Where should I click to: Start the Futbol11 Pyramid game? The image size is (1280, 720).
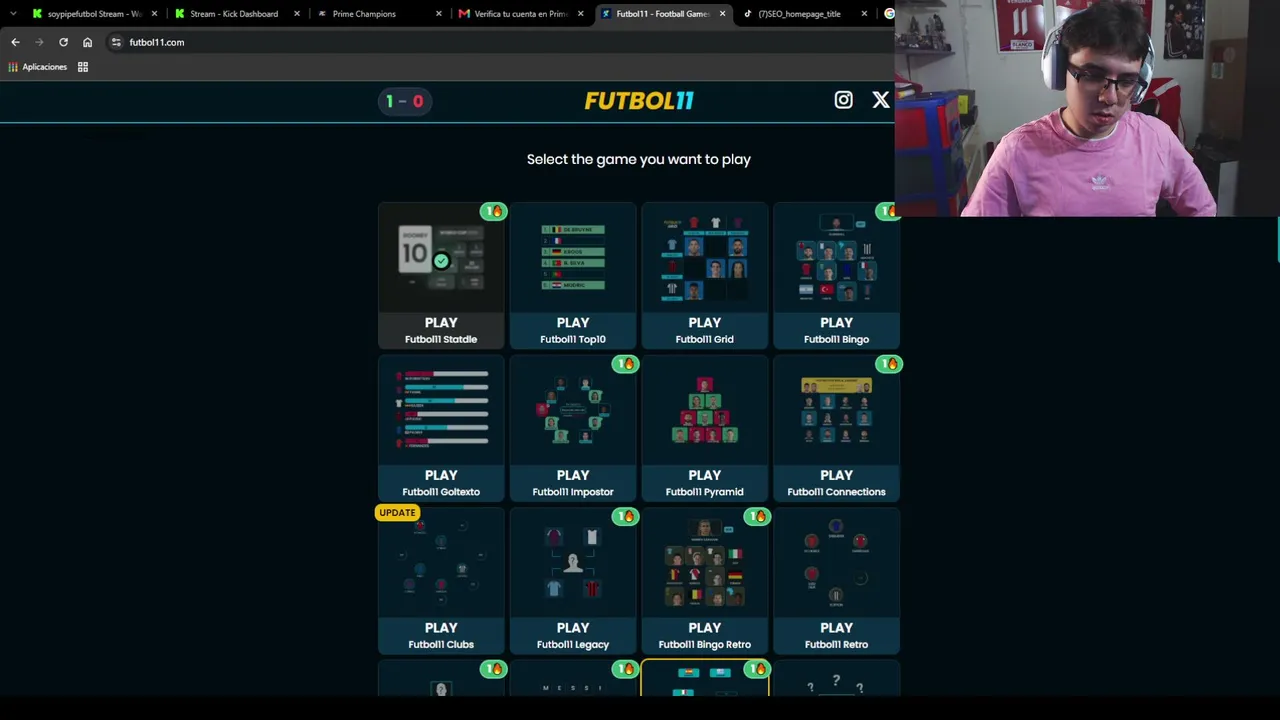[x=705, y=428]
